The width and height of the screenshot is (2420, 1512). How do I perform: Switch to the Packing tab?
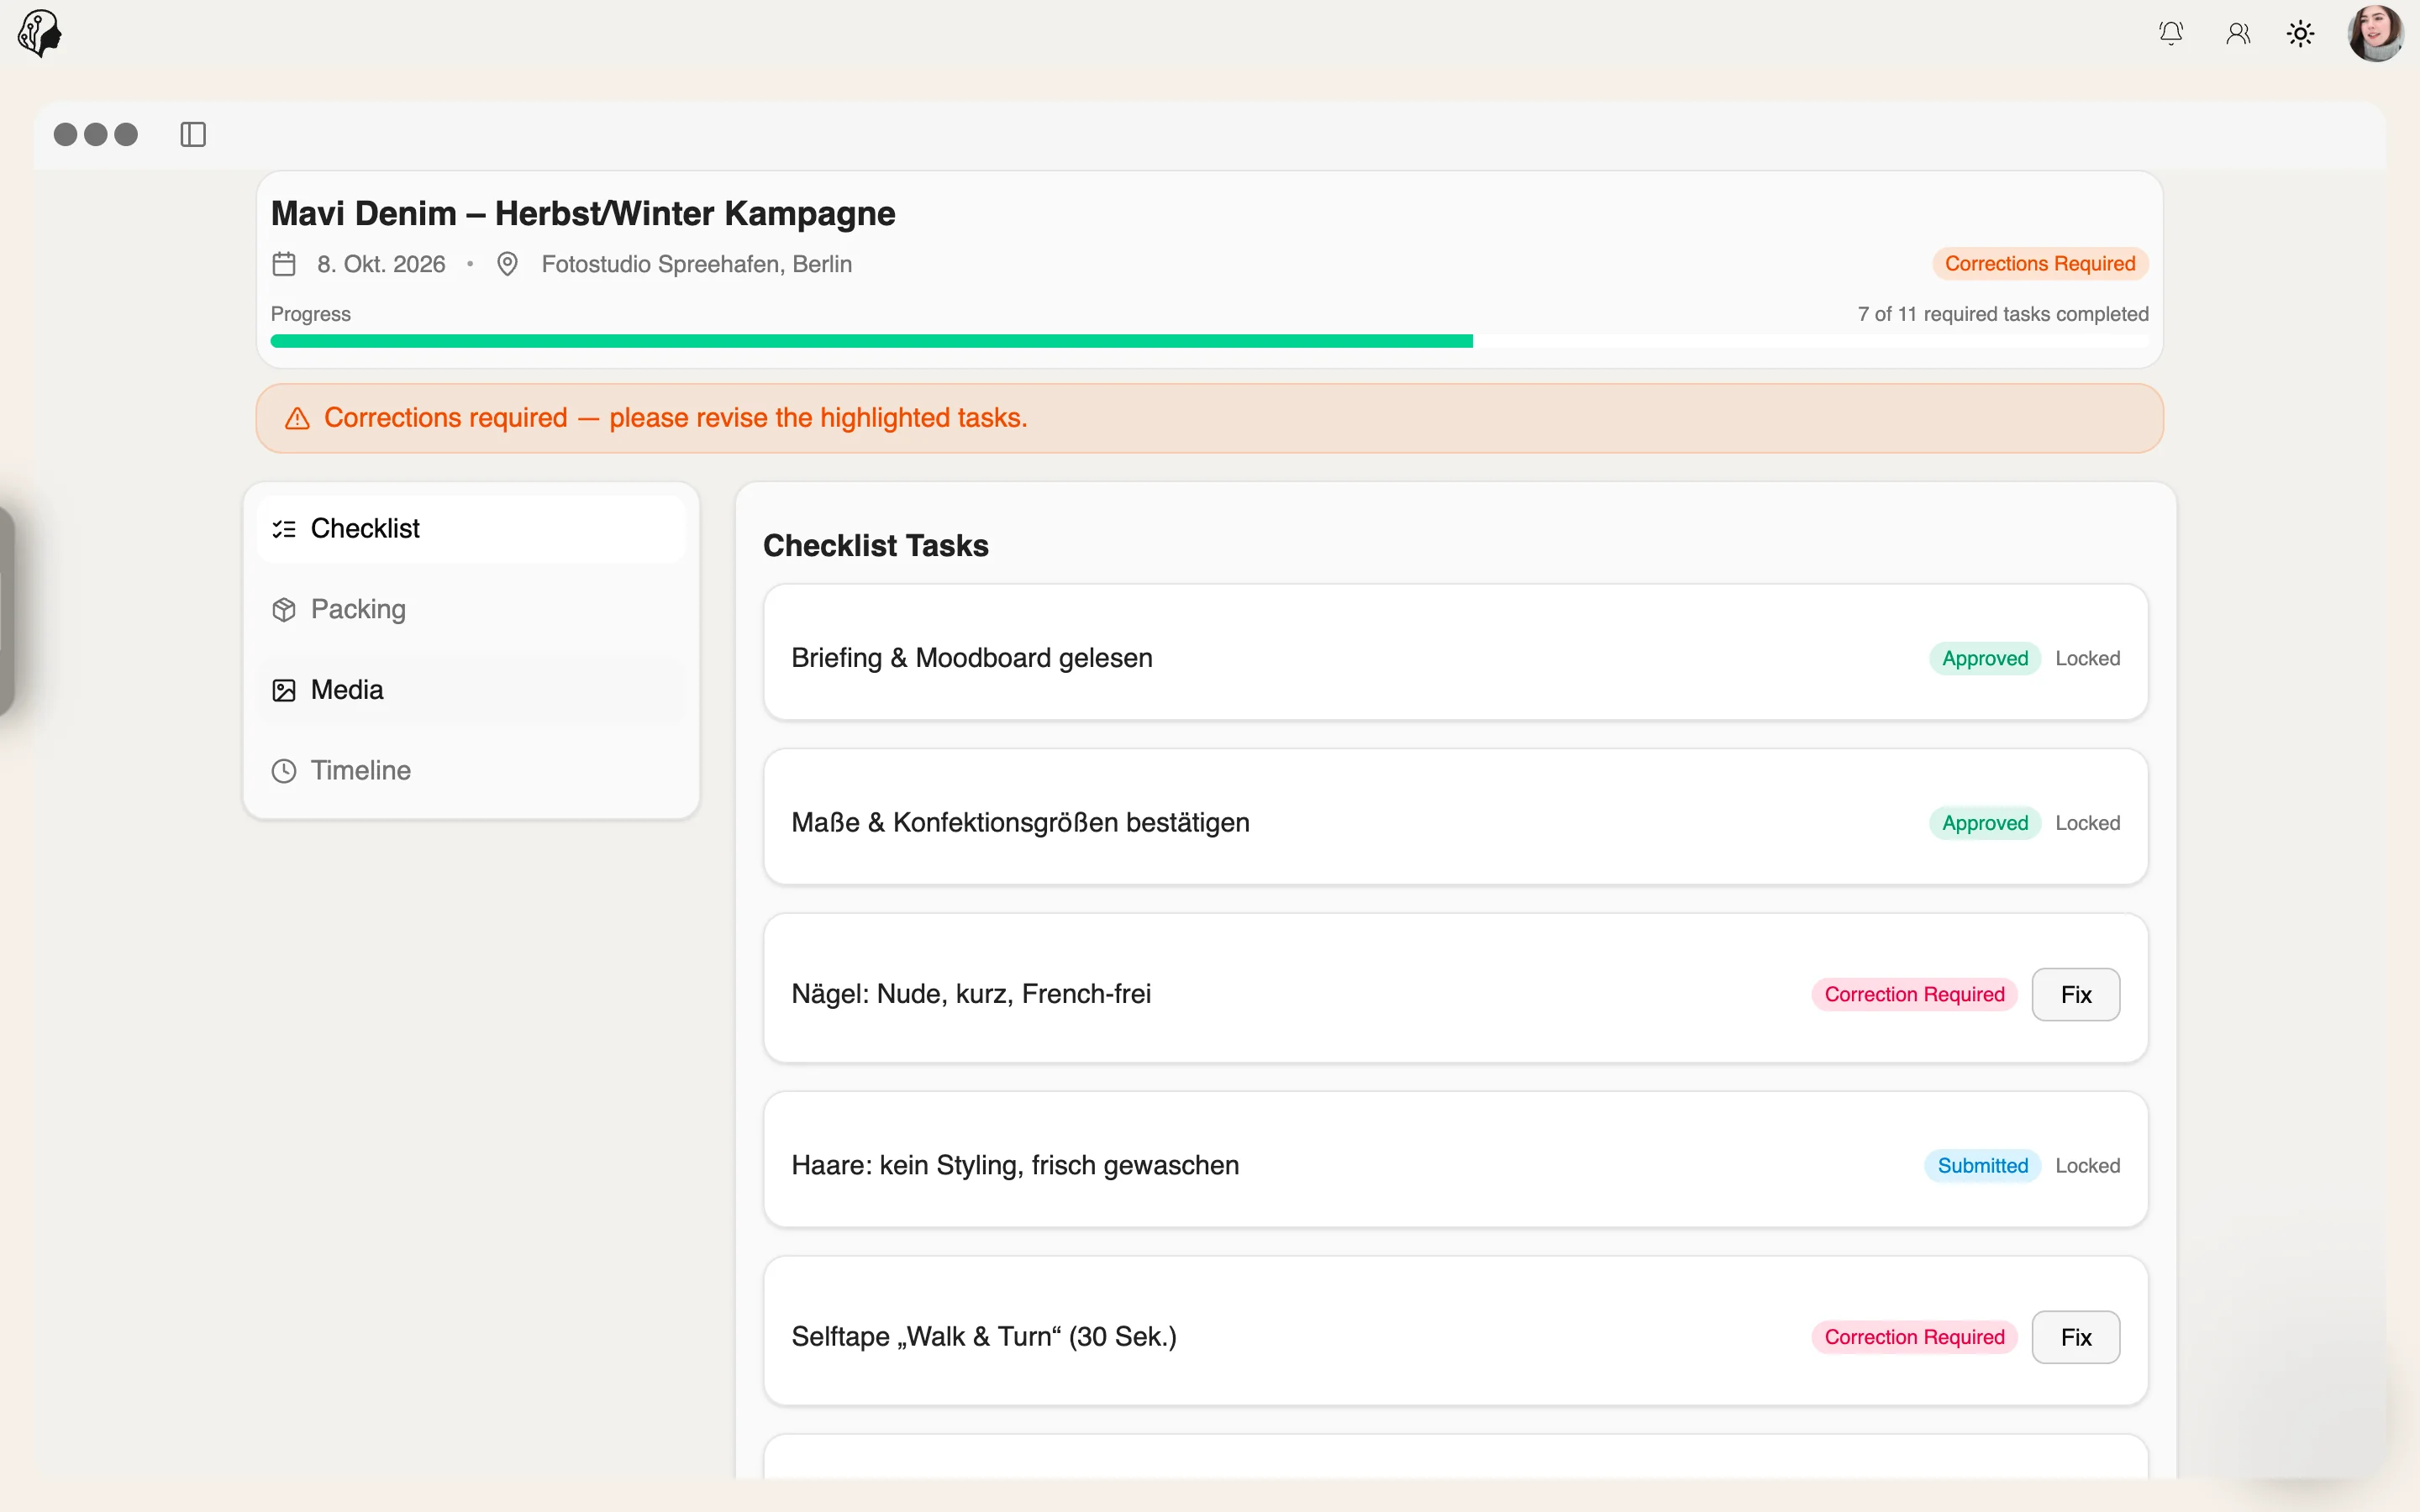point(471,610)
